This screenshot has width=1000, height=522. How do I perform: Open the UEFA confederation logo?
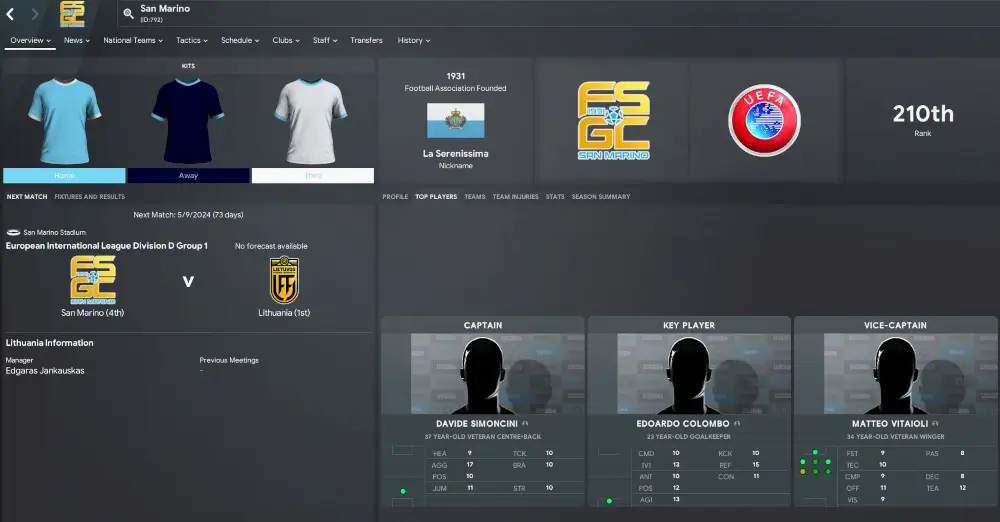tap(764, 120)
